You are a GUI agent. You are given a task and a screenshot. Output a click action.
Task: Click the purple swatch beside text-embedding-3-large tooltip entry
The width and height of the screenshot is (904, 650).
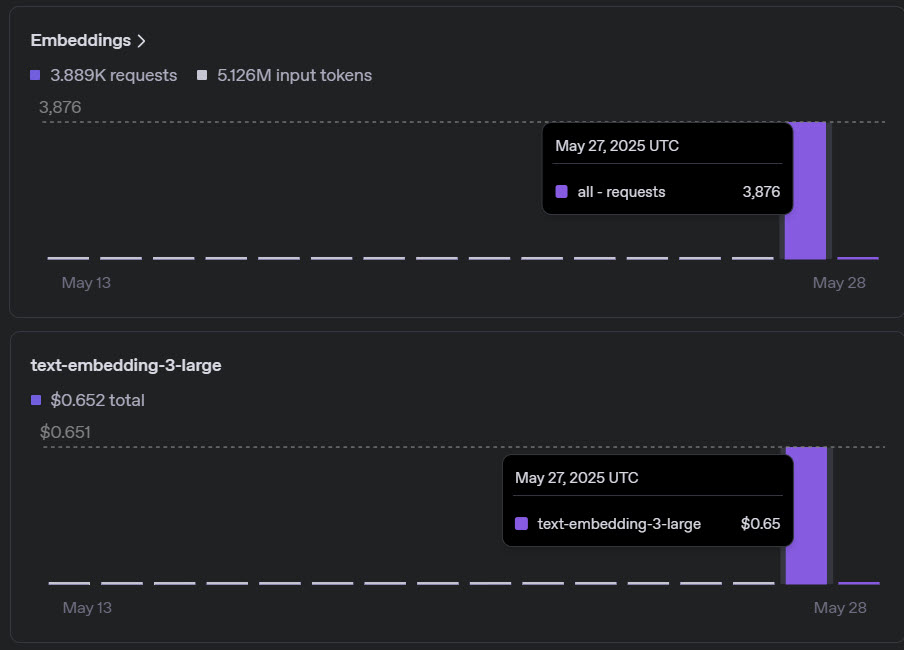click(x=521, y=524)
